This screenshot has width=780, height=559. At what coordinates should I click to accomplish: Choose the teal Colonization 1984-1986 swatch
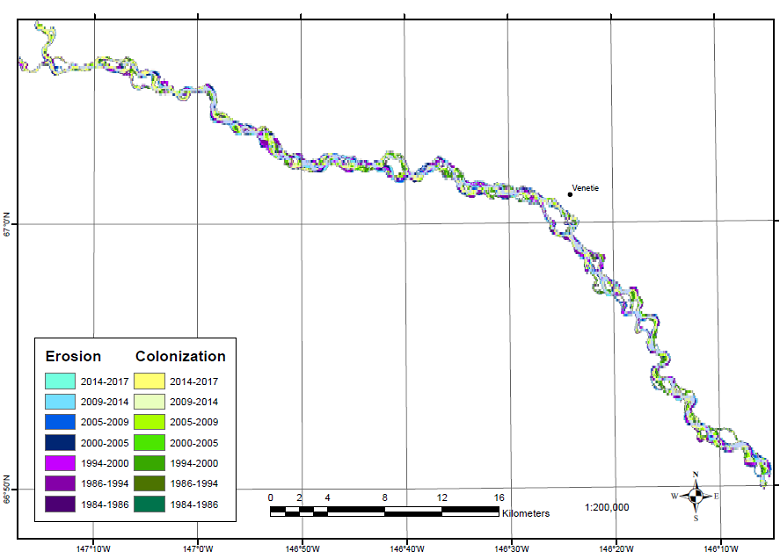pyautogui.click(x=149, y=504)
